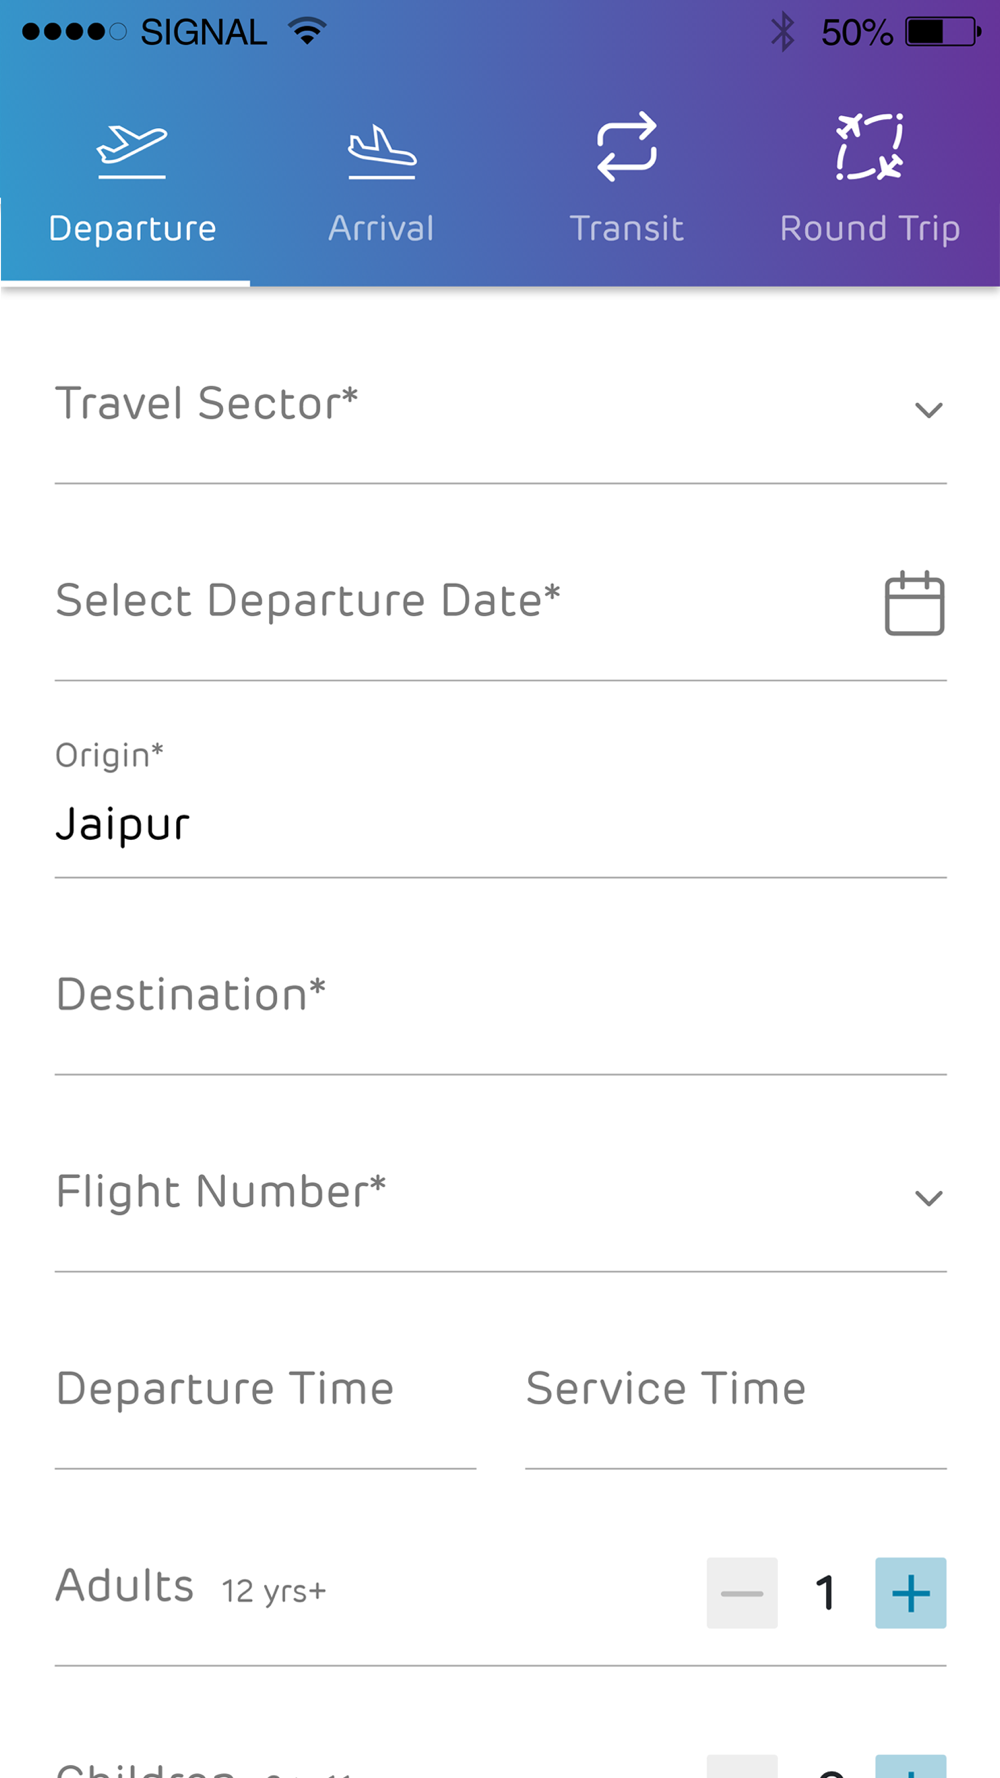1000x1778 pixels.
Task: Expand the Flight Number dropdown chevron
Action: pyautogui.click(x=929, y=1198)
